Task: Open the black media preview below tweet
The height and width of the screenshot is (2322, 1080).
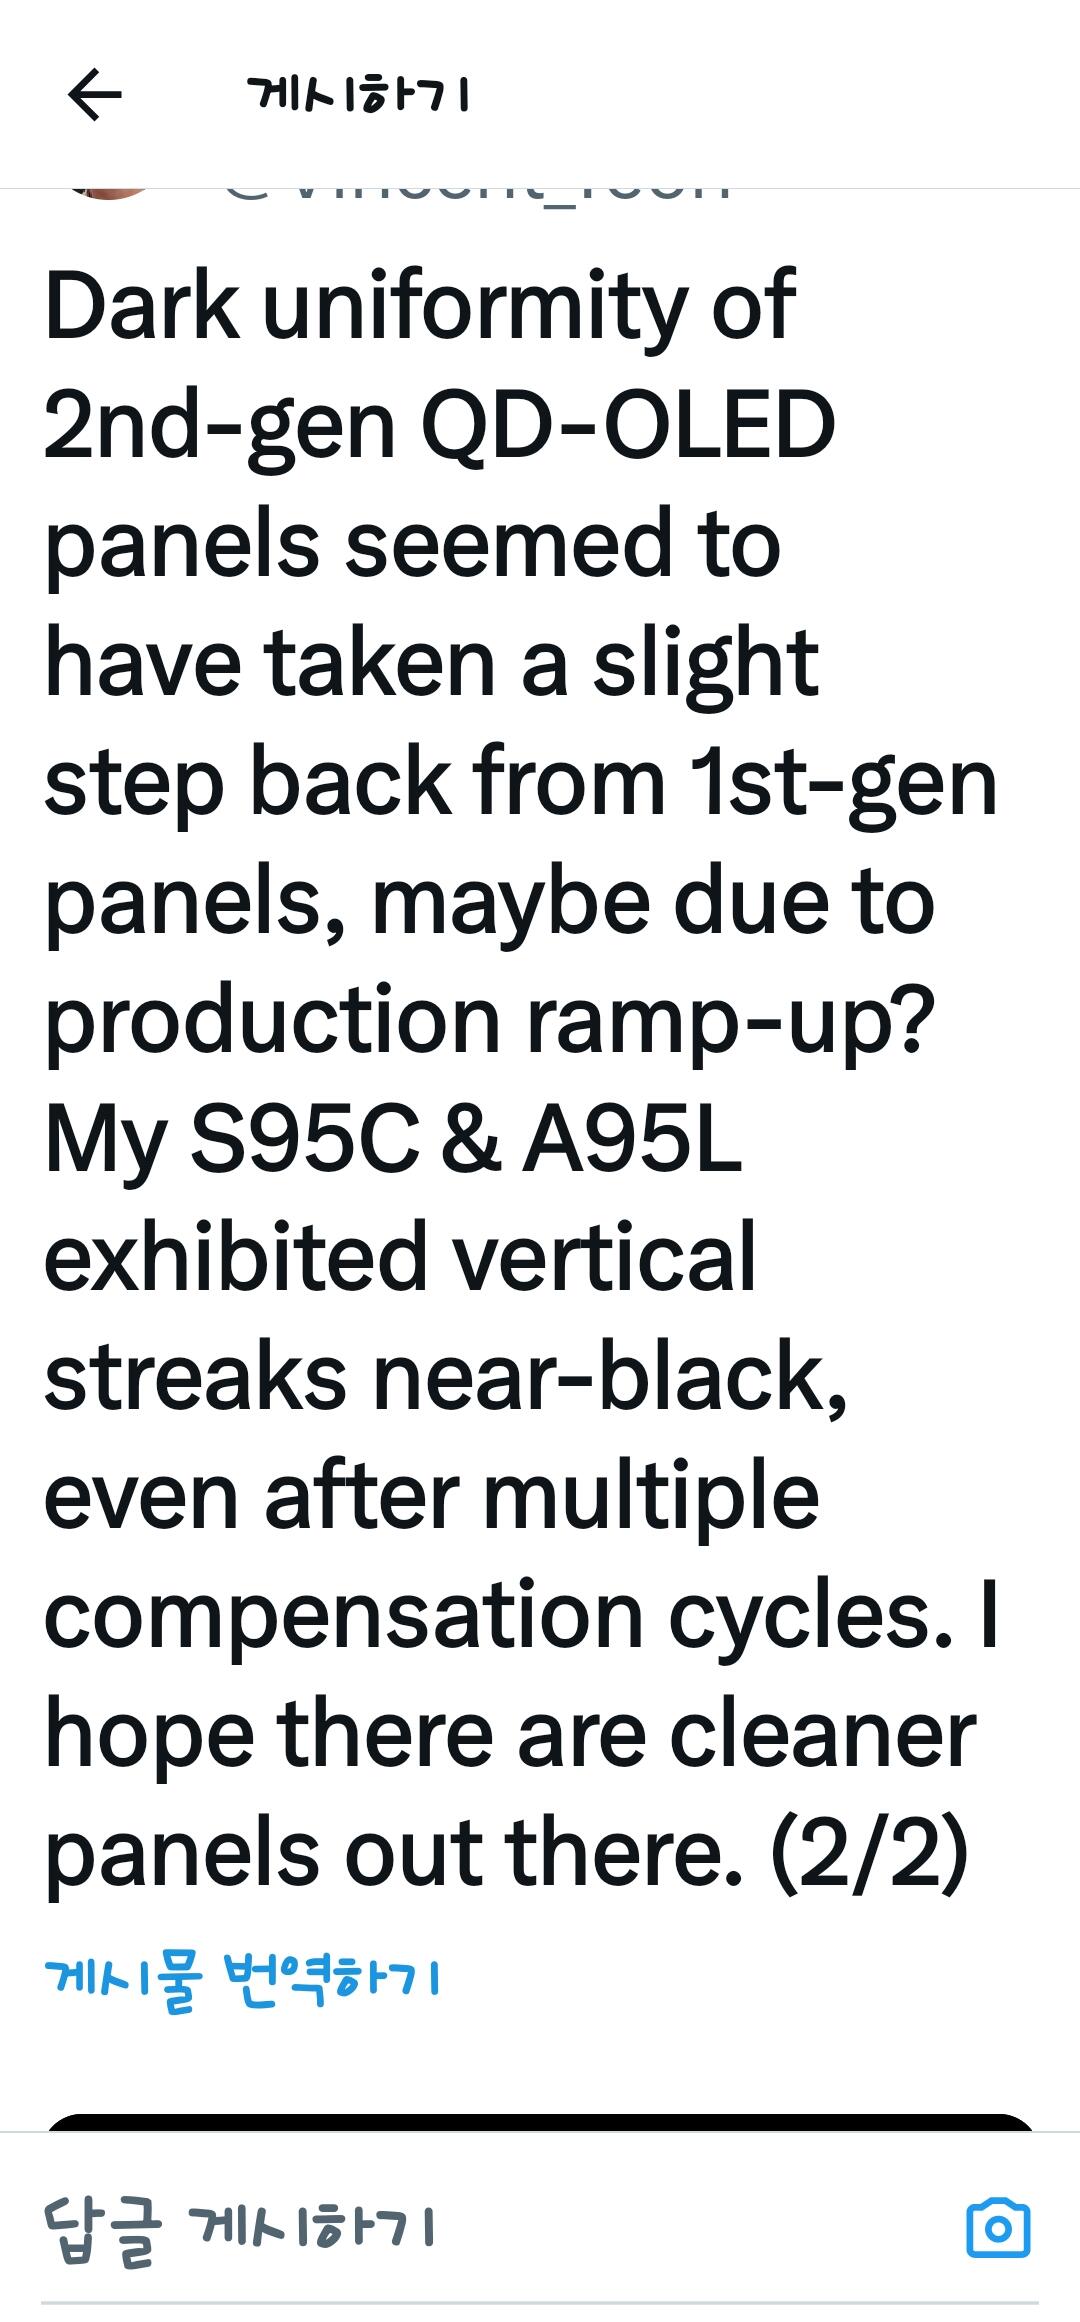Action: tap(540, 2122)
